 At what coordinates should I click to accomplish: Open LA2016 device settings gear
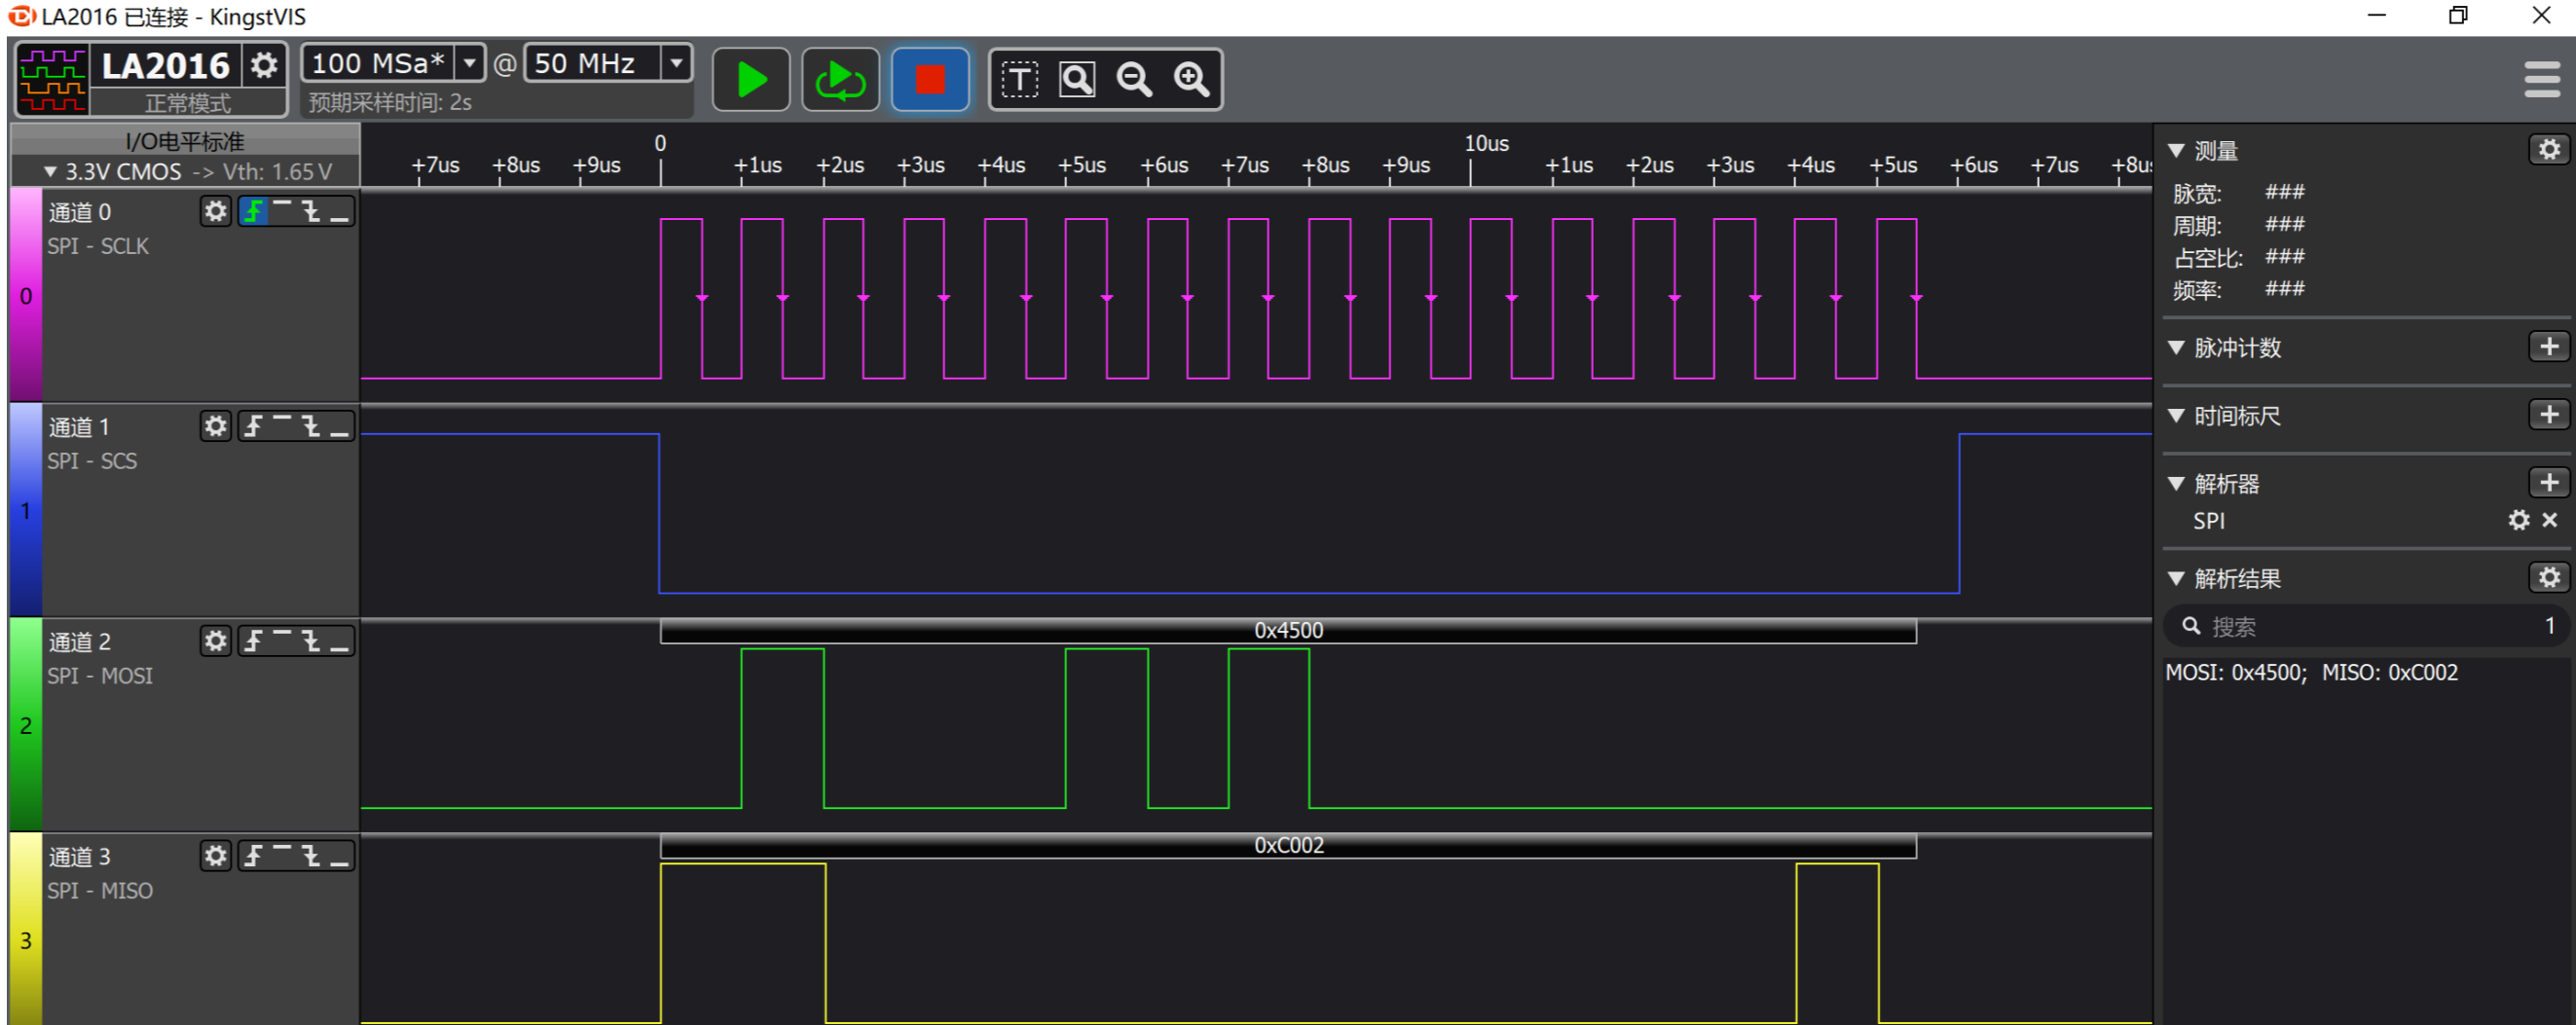point(264,66)
